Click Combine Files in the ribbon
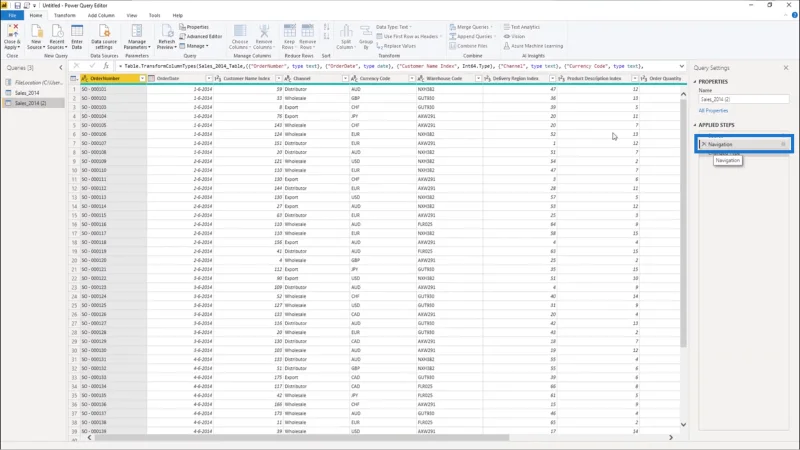The width and height of the screenshot is (800, 450). 468,46
